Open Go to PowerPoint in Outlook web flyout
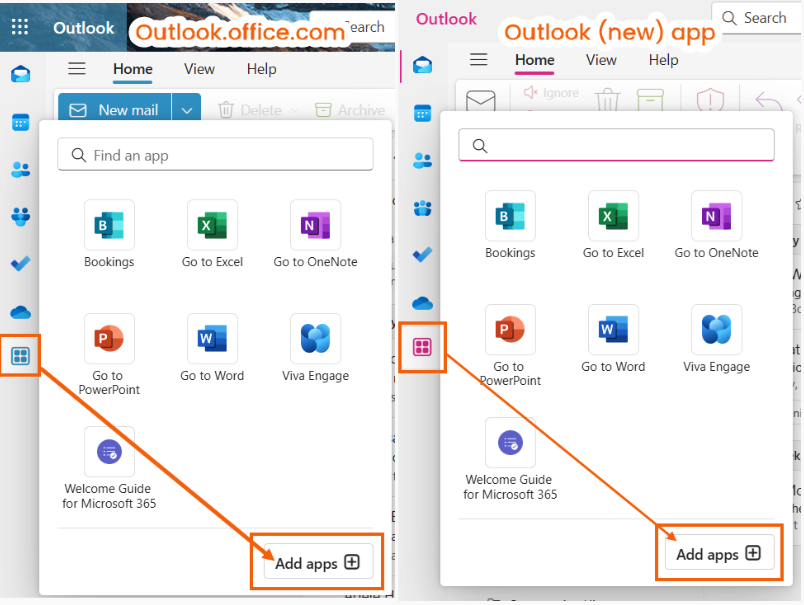This screenshot has height=605, width=804. [x=109, y=355]
